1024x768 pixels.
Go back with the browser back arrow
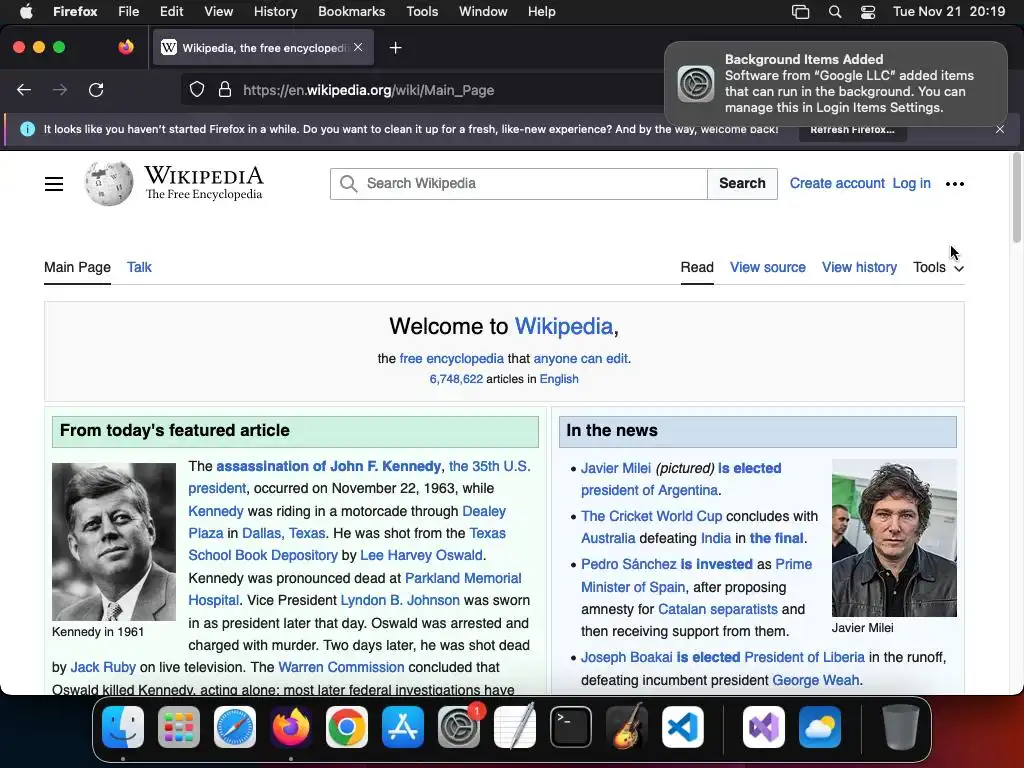24,90
